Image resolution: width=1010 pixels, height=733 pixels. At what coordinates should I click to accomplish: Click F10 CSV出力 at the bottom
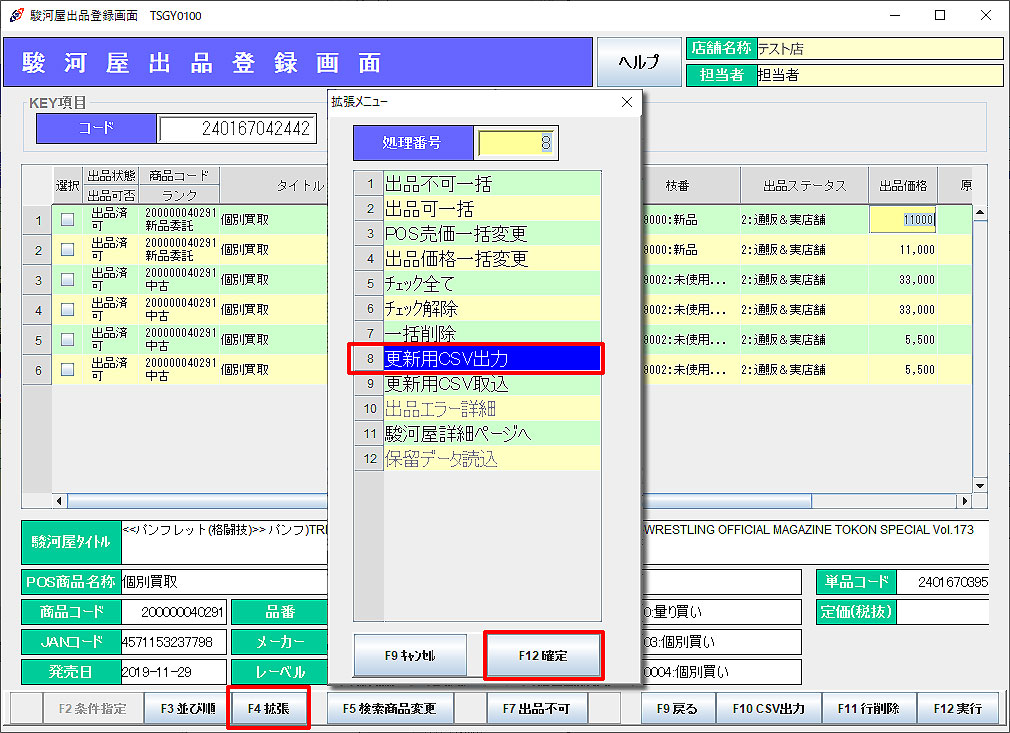coord(768,708)
